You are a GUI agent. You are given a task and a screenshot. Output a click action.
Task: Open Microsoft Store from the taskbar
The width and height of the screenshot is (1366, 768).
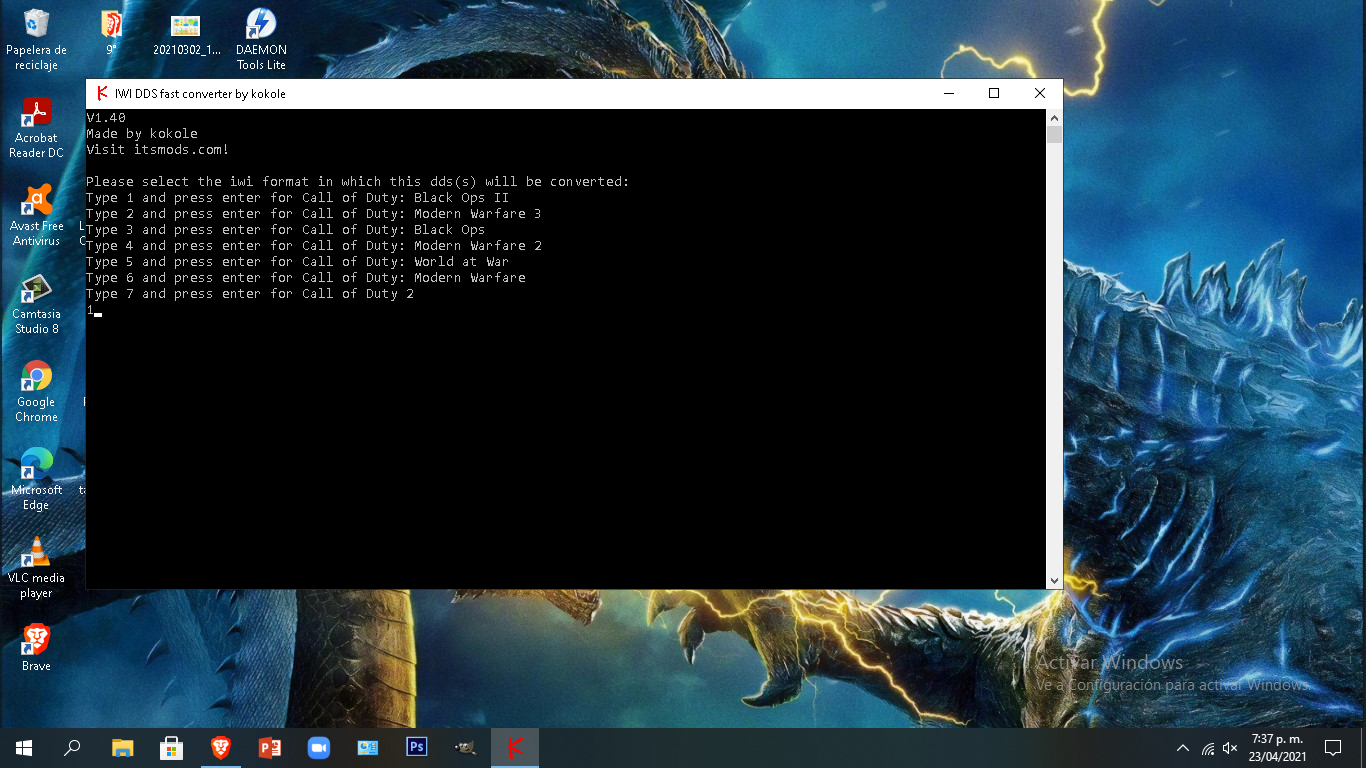coord(171,747)
